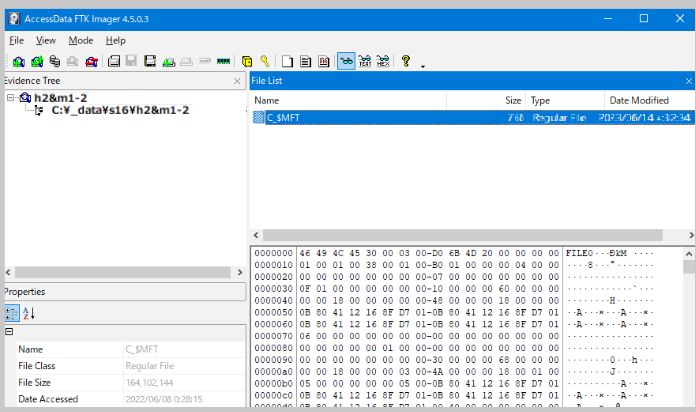
Task: Click hex offset 0000050 row
Action: click(x=273, y=313)
